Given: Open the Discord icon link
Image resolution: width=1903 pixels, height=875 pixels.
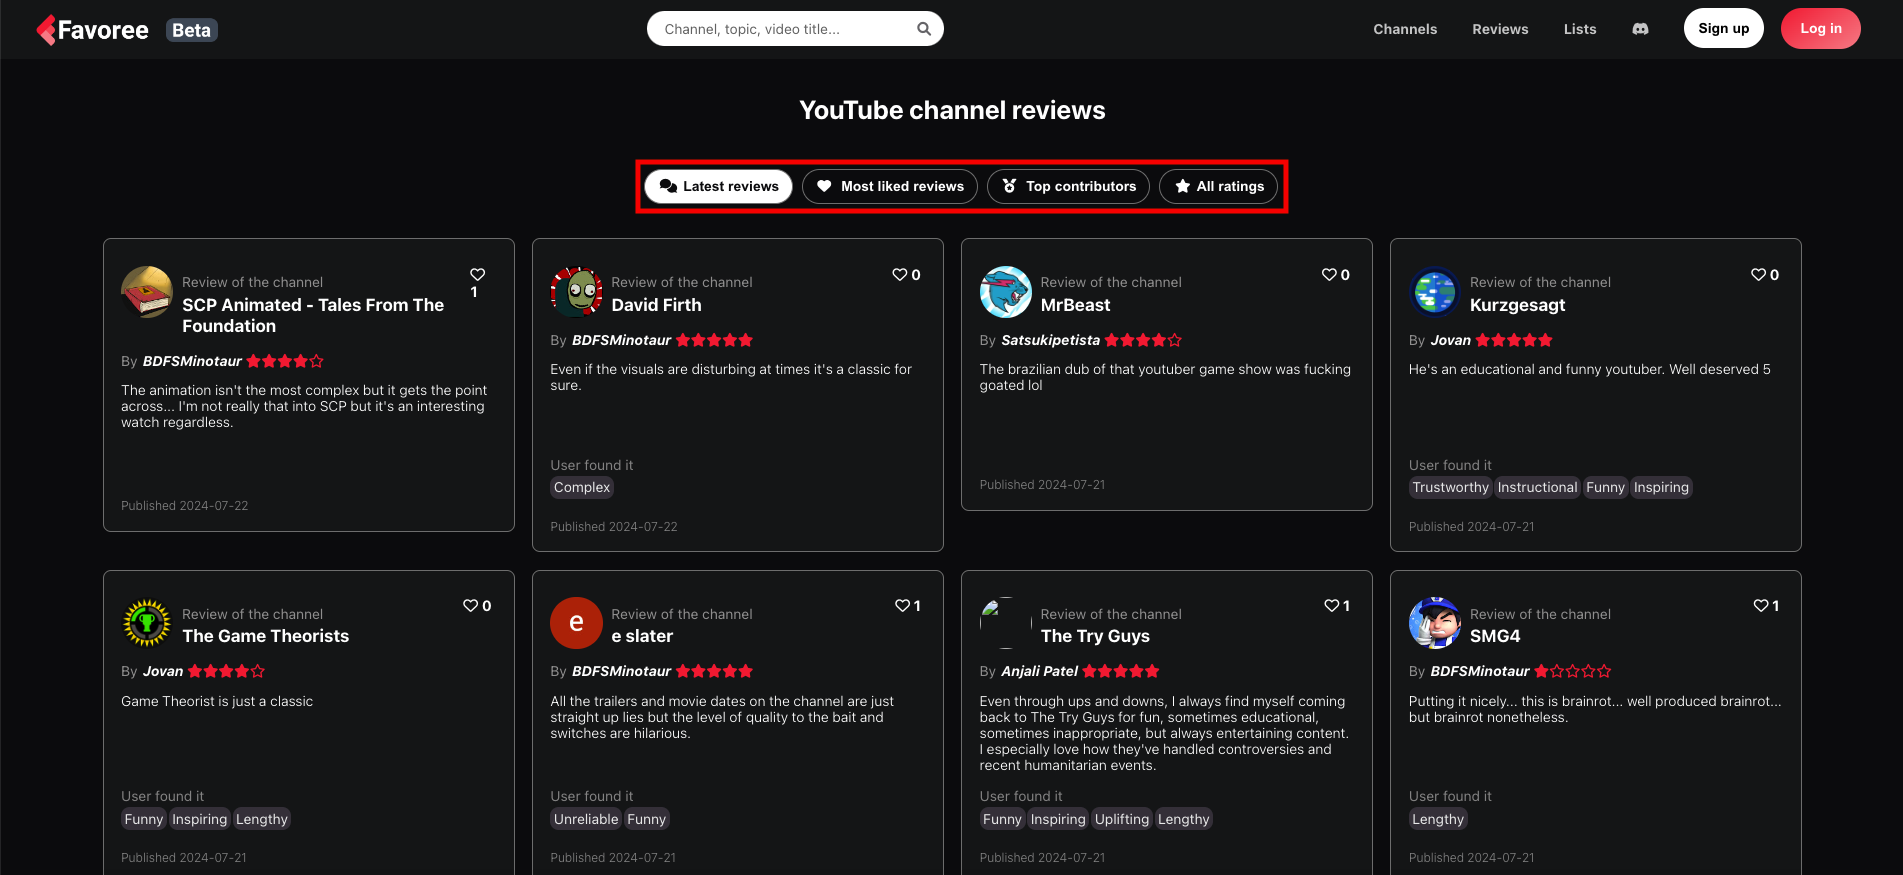Looking at the screenshot, I should (1640, 29).
